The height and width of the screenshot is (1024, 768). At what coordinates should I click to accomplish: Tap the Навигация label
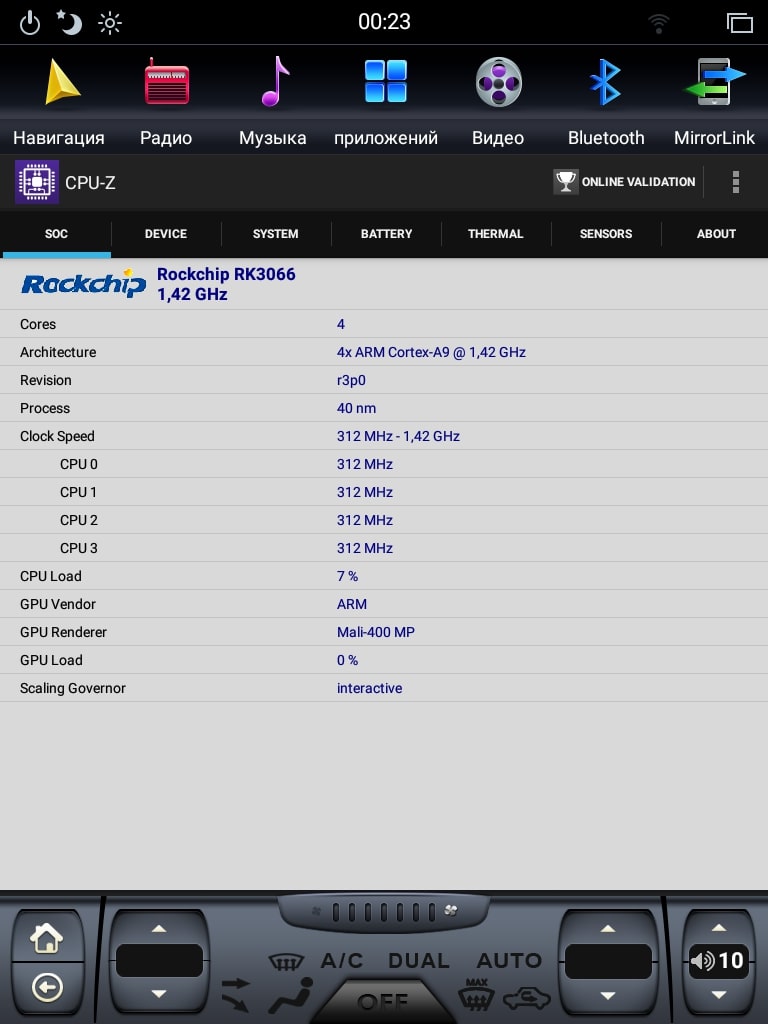tap(59, 138)
